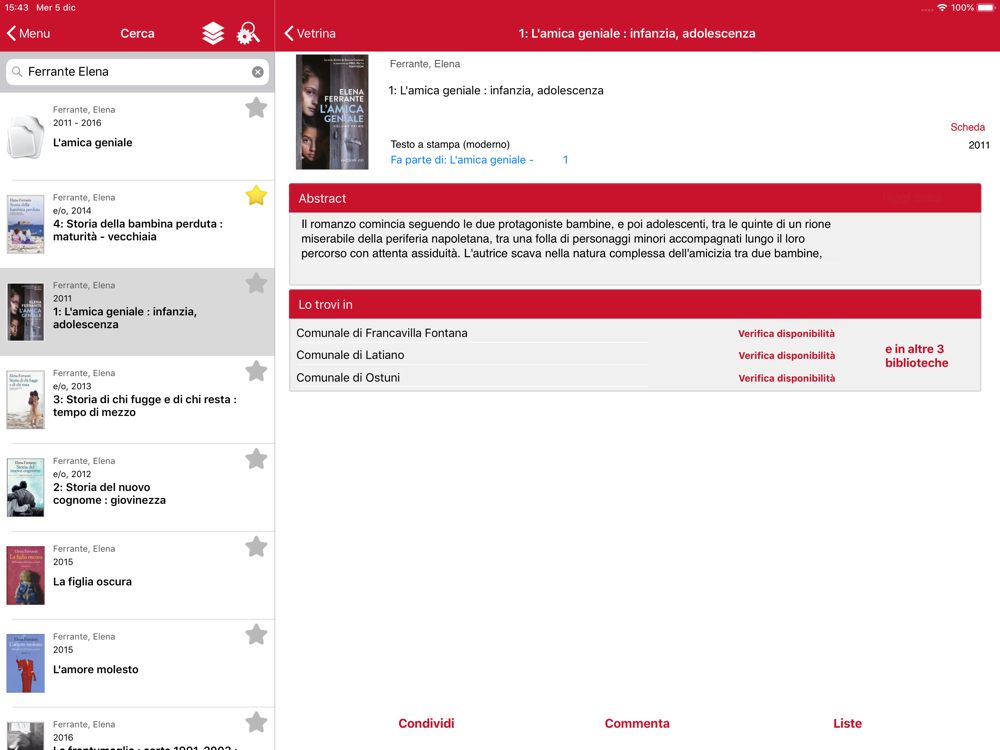Star La figlia oscura
The height and width of the screenshot is (750, 1000).
coord(256,547)
